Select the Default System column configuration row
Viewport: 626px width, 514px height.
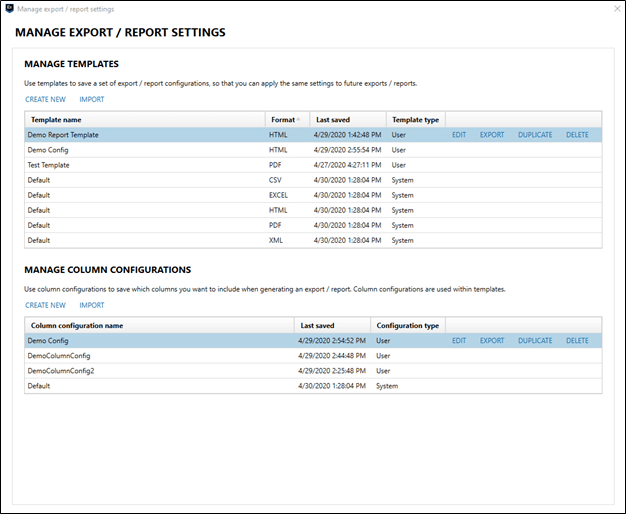[x=313, y=386]
